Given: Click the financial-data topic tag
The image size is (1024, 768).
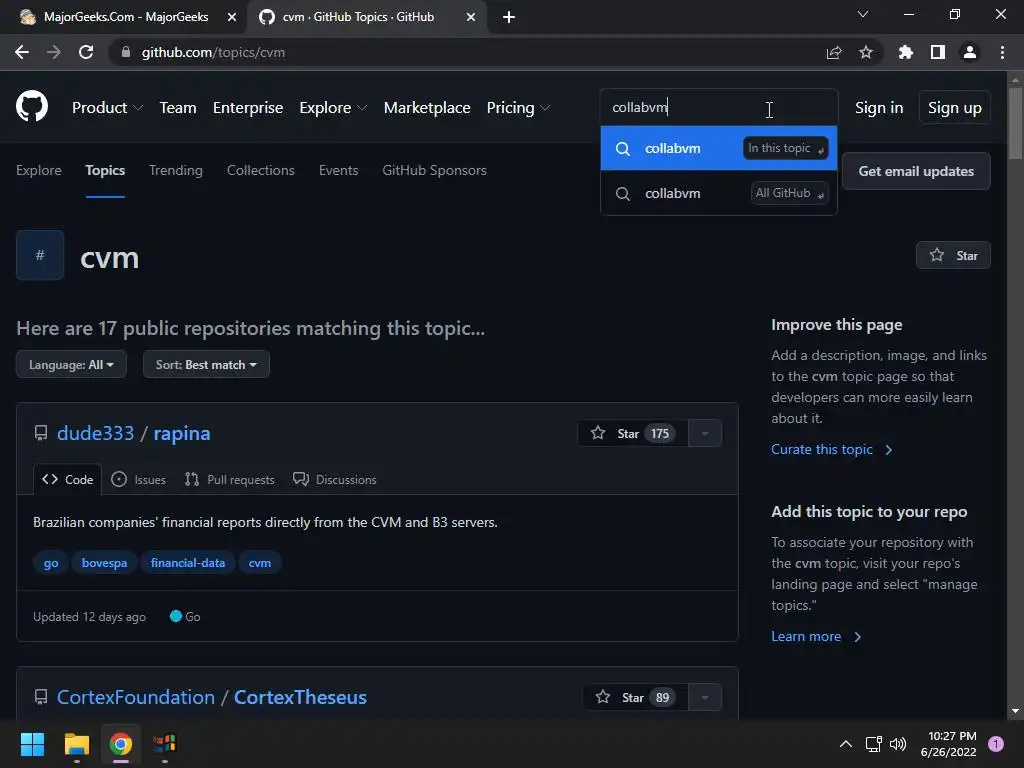Looking at the screenshot, I should coord(188,563).
